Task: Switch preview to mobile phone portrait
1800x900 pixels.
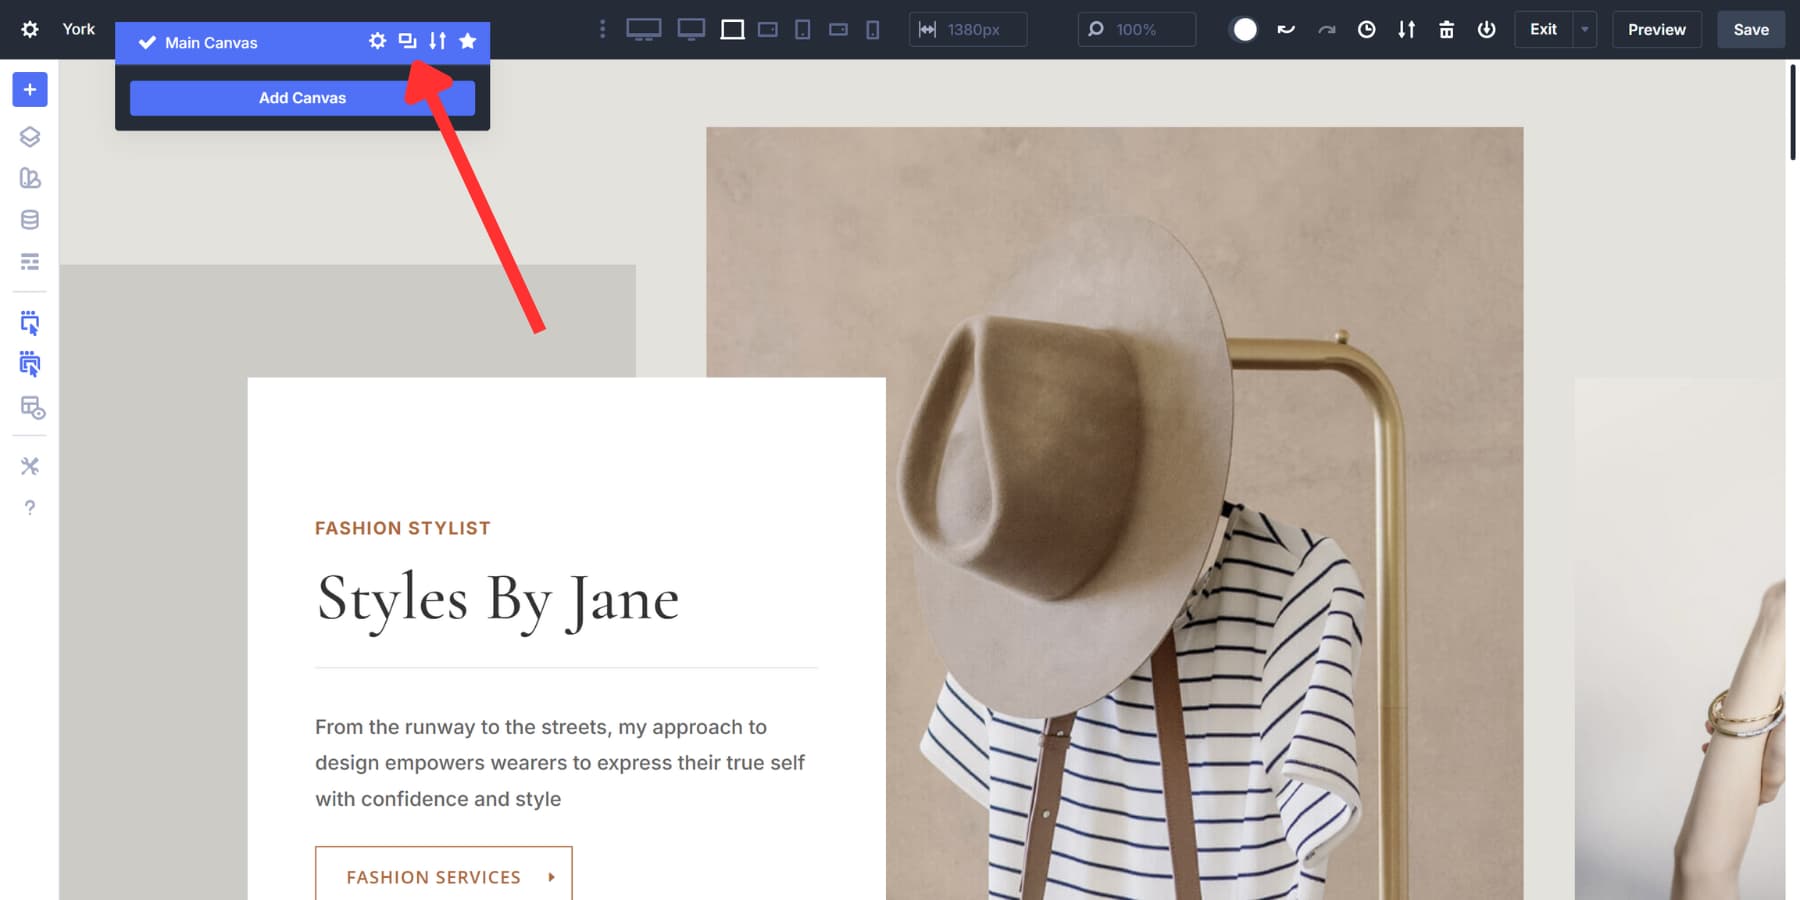Action: click(873, 29)
